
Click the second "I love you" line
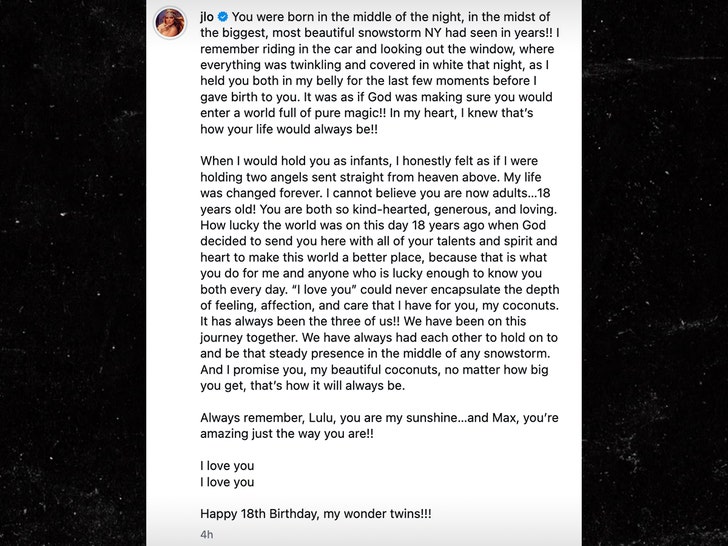(x=227, y=482)
